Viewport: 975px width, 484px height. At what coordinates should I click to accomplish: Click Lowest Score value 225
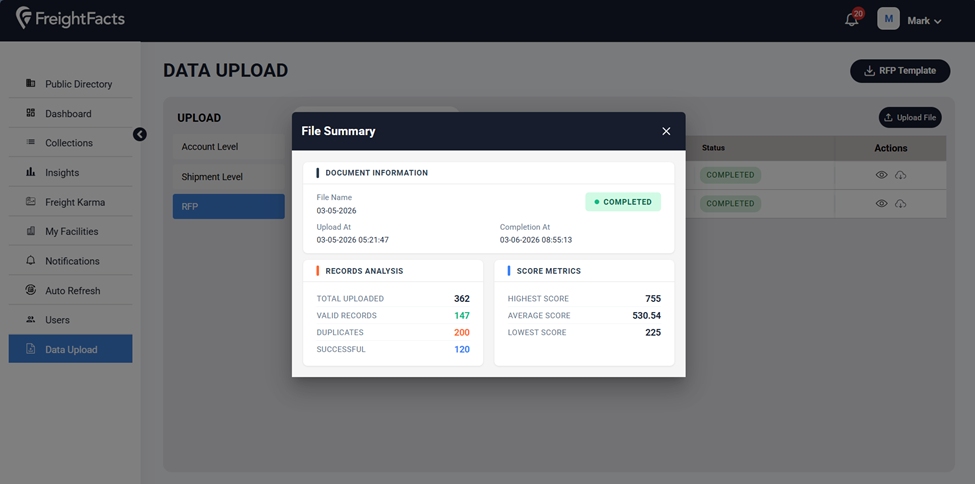point(653,332)
